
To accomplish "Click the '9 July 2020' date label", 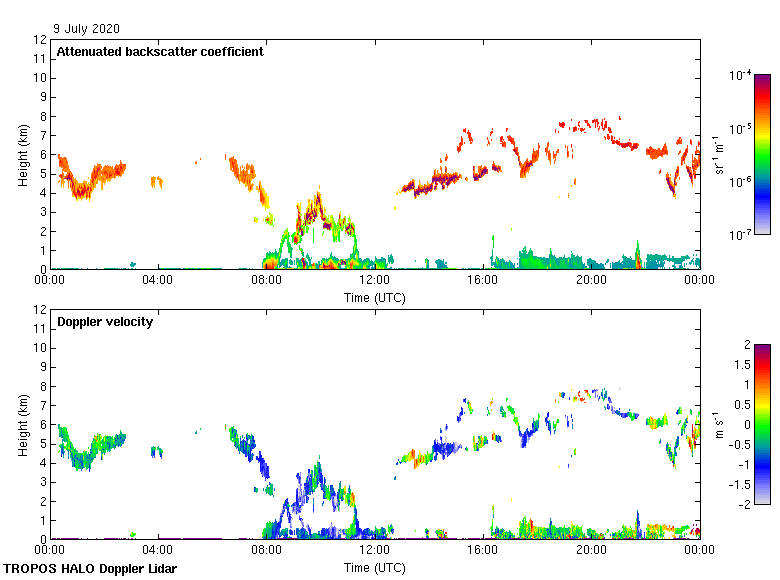I will (x=88, y=29).
